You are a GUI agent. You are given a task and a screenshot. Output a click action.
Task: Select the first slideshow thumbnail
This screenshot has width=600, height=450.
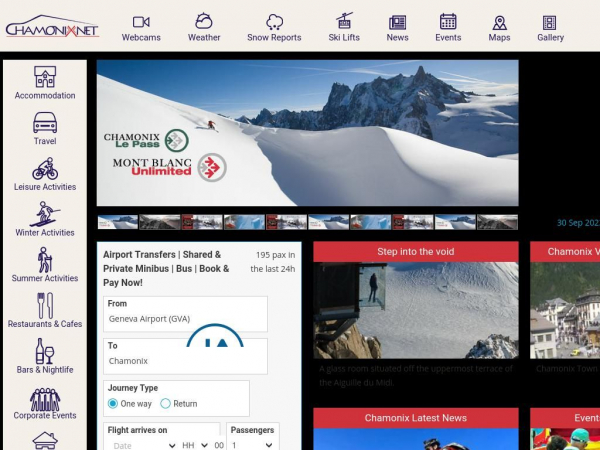pos(117,222)
